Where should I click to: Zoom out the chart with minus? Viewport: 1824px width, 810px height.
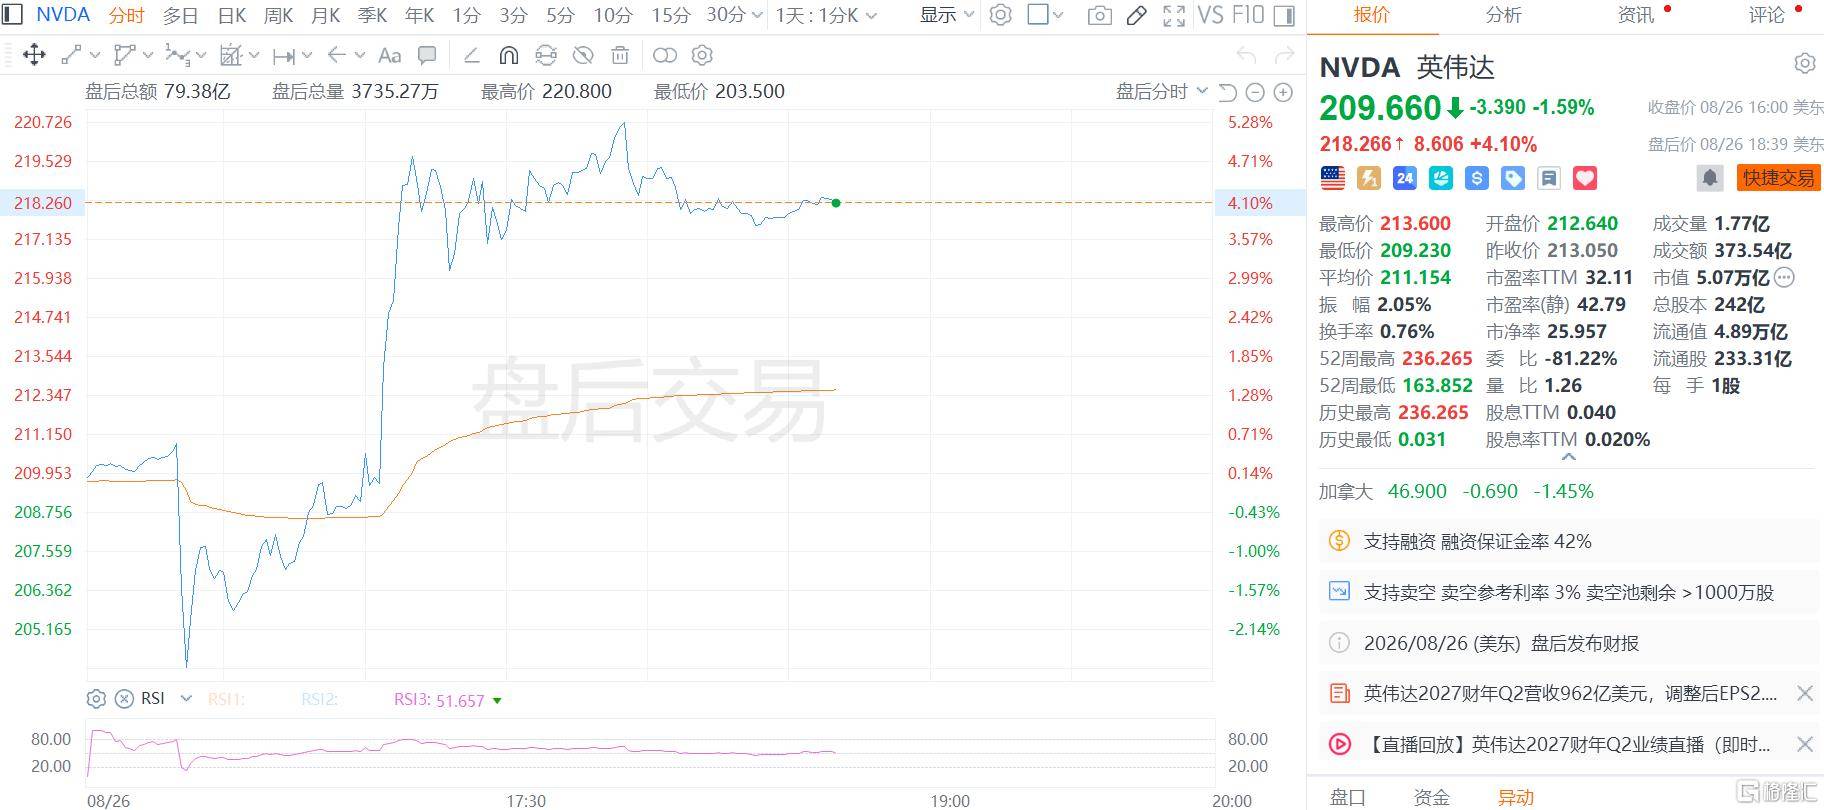(1255, 93)
